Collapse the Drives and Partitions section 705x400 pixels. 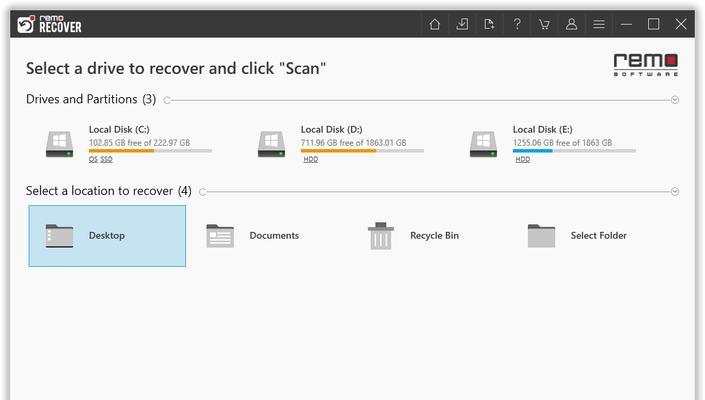point(675,100)
